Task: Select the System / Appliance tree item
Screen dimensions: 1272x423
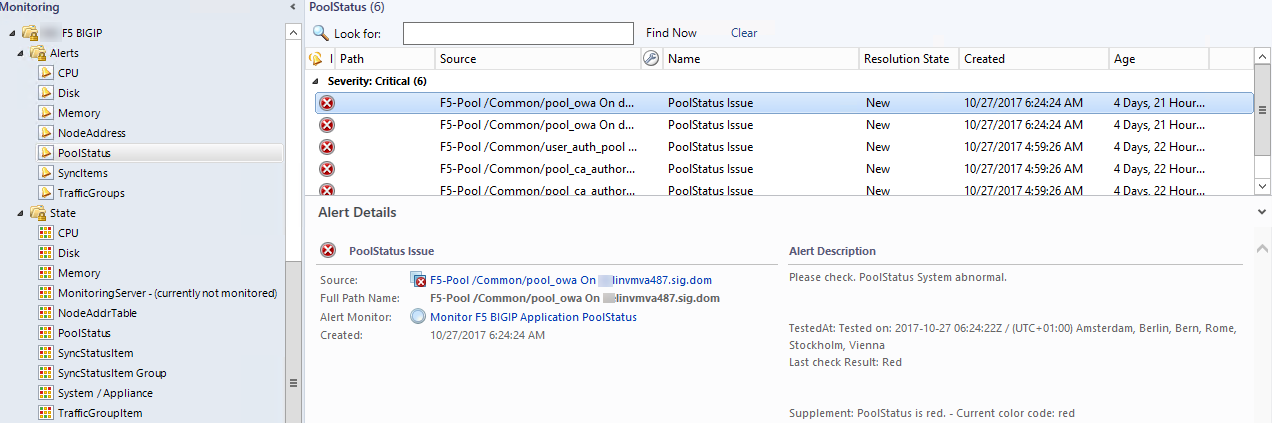Action: pyautogui.click(x=105, y=393)
